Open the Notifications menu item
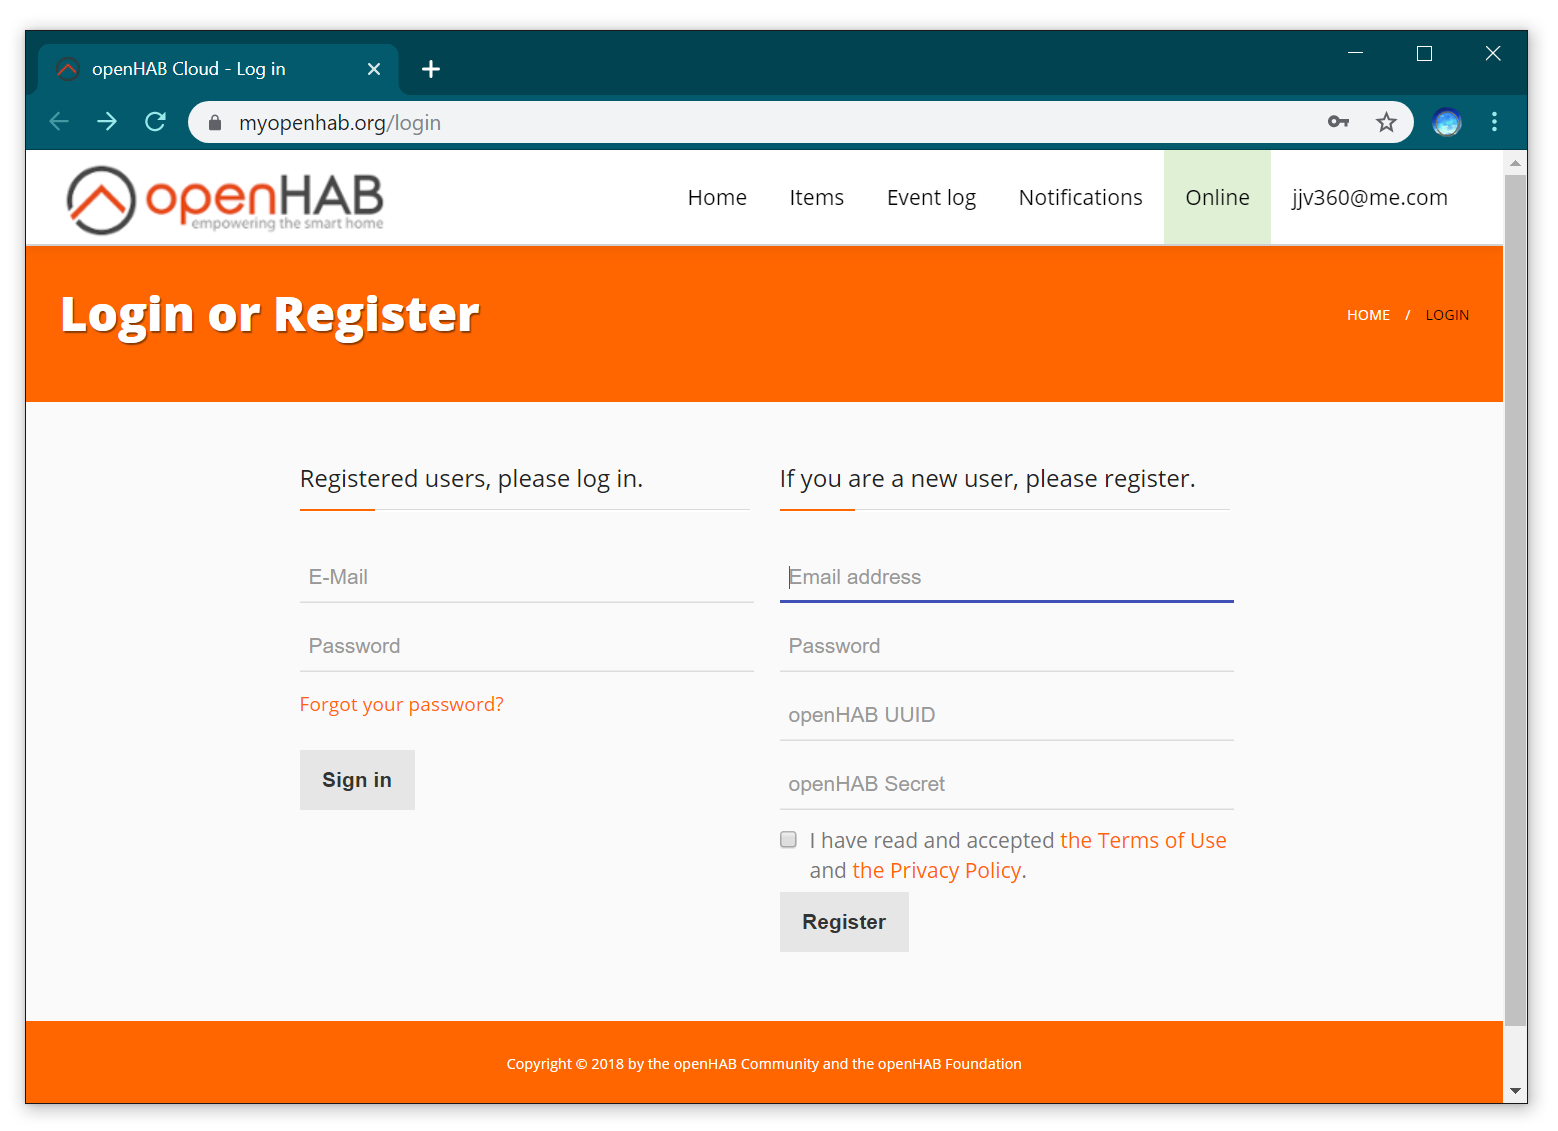 coord(1080,198)
